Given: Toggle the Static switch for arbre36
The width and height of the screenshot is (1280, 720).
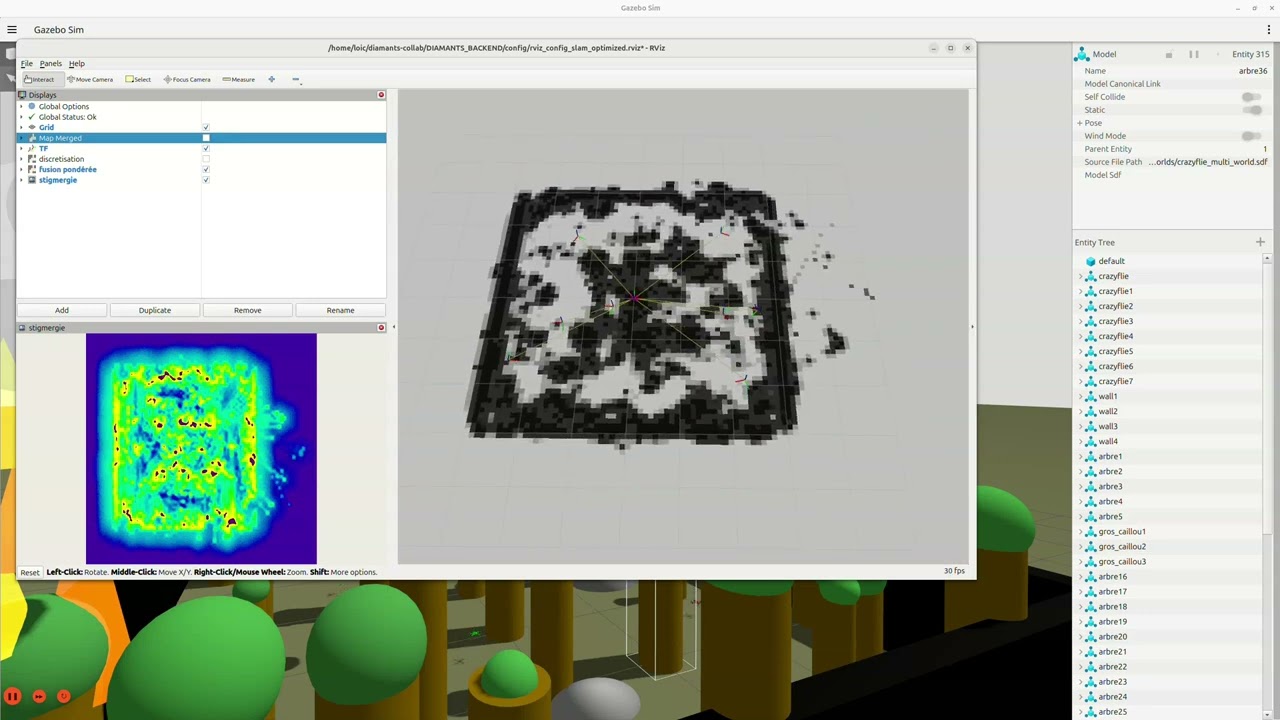Looking at the screenshot, I should [1253, 109].
